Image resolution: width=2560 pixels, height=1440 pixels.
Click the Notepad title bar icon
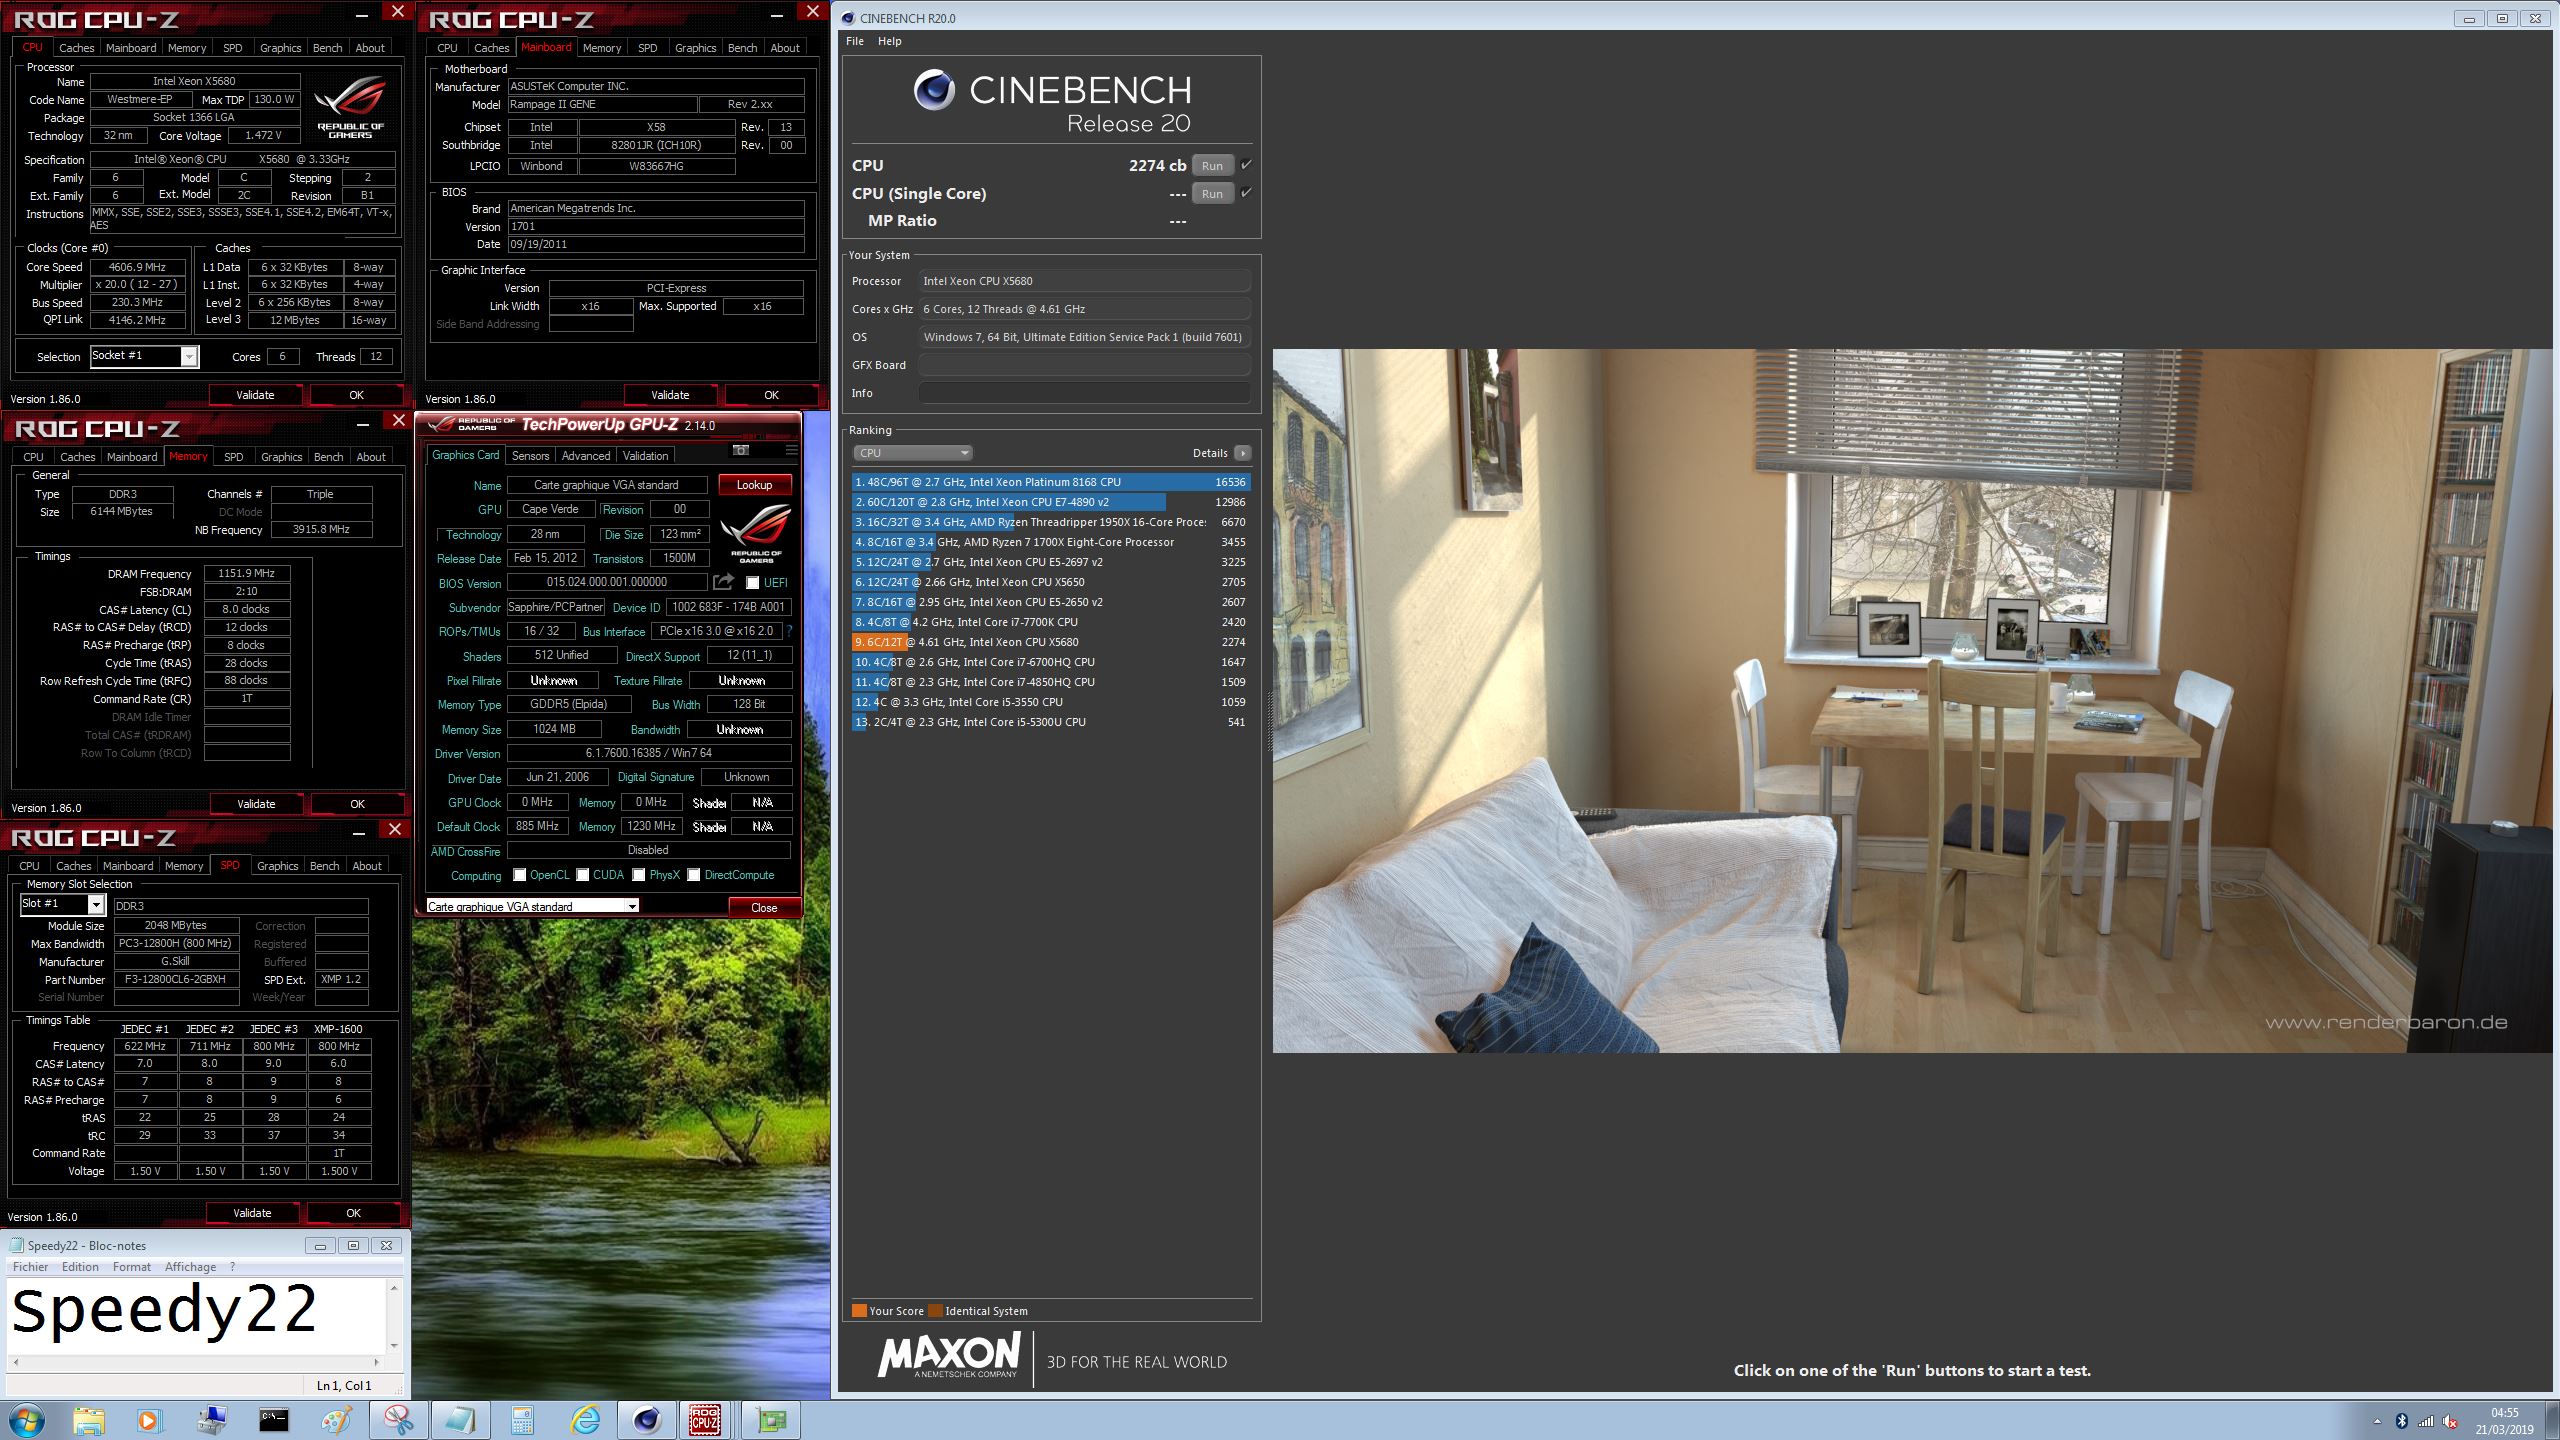click(x=17, y=1245)
